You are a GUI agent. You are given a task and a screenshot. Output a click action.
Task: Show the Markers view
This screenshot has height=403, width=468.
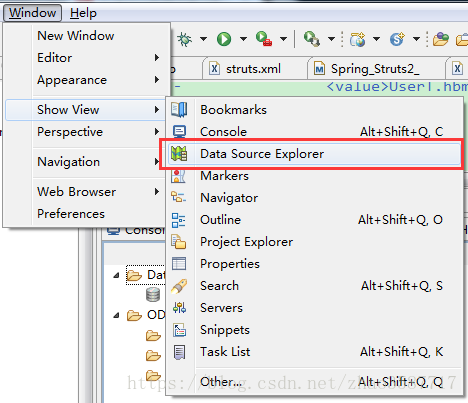pyautogui.click(x=314, y=176)
